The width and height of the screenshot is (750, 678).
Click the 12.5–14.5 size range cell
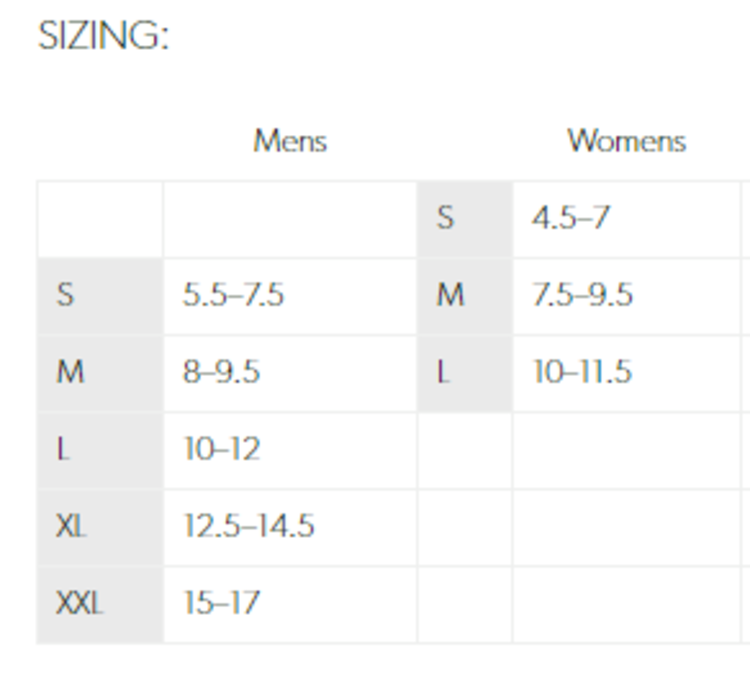click(249, 526)
